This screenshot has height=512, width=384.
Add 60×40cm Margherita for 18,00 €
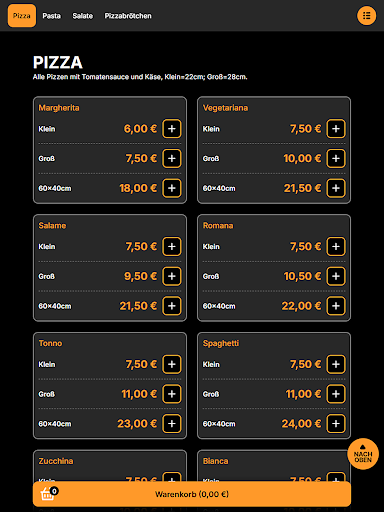[172, 188]
